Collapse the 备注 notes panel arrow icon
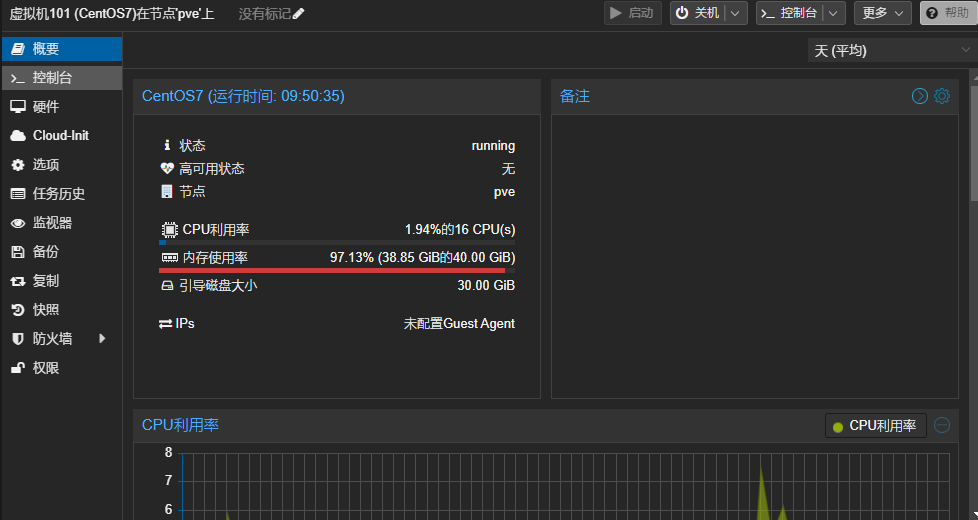The image size is (978, 520). pyautogui.click(x=920, y=96)
